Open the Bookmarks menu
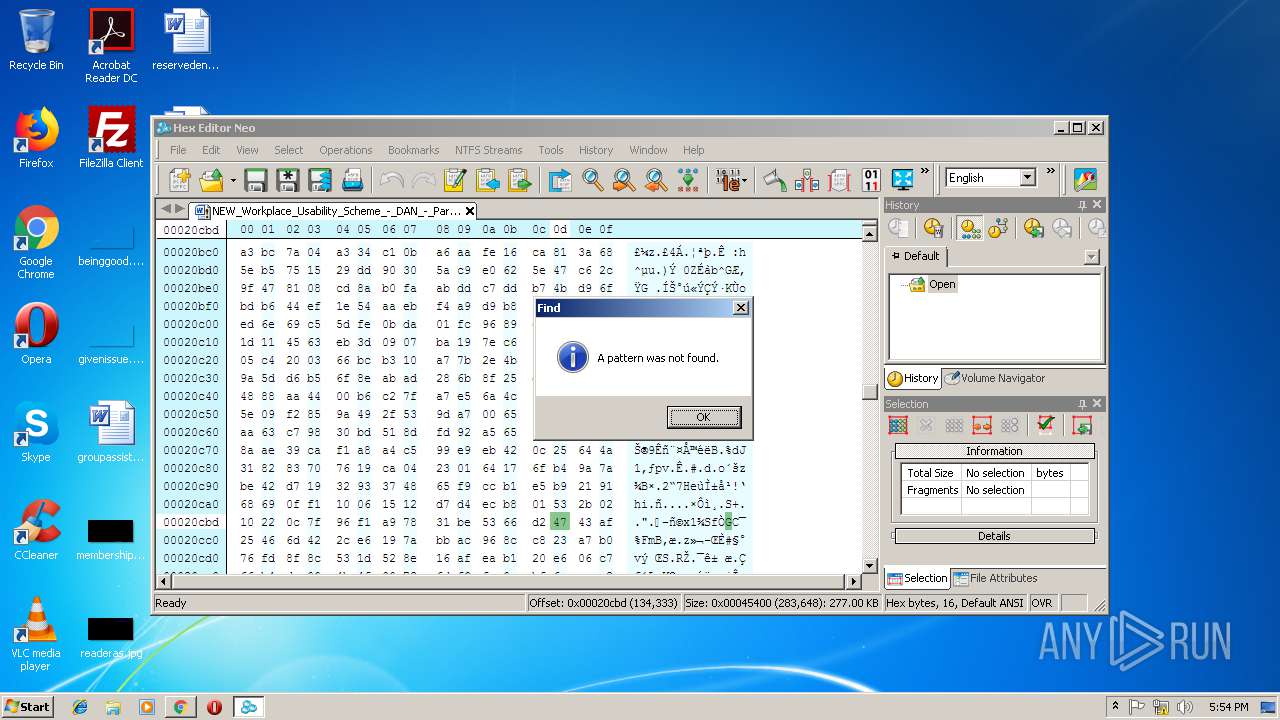The width and height of the screenshot is (1280, 720). coord(414,150)
